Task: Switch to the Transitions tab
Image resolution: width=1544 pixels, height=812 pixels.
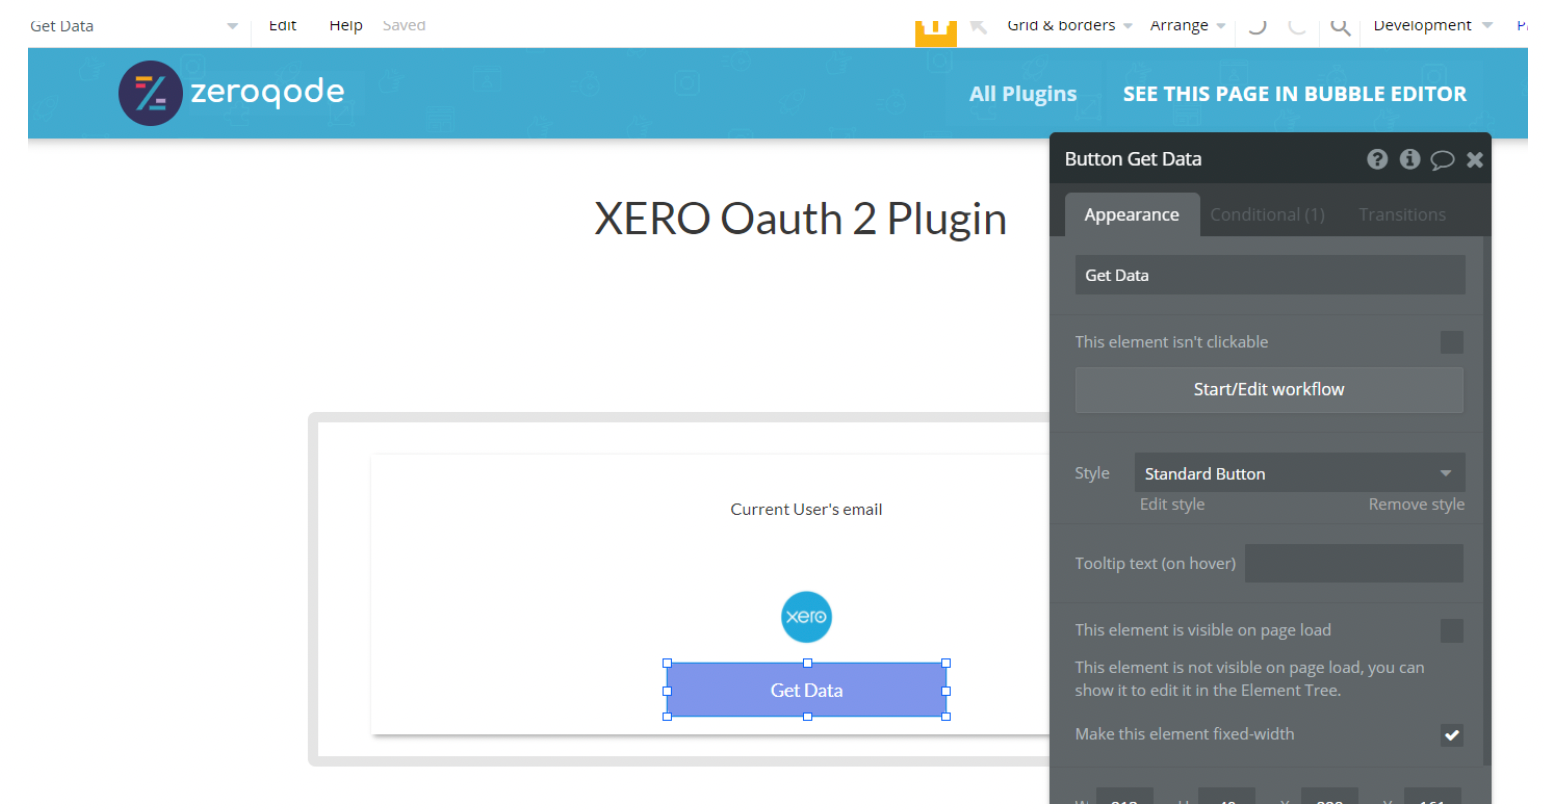Action: pyautogui.click(x=1402, y=215)
